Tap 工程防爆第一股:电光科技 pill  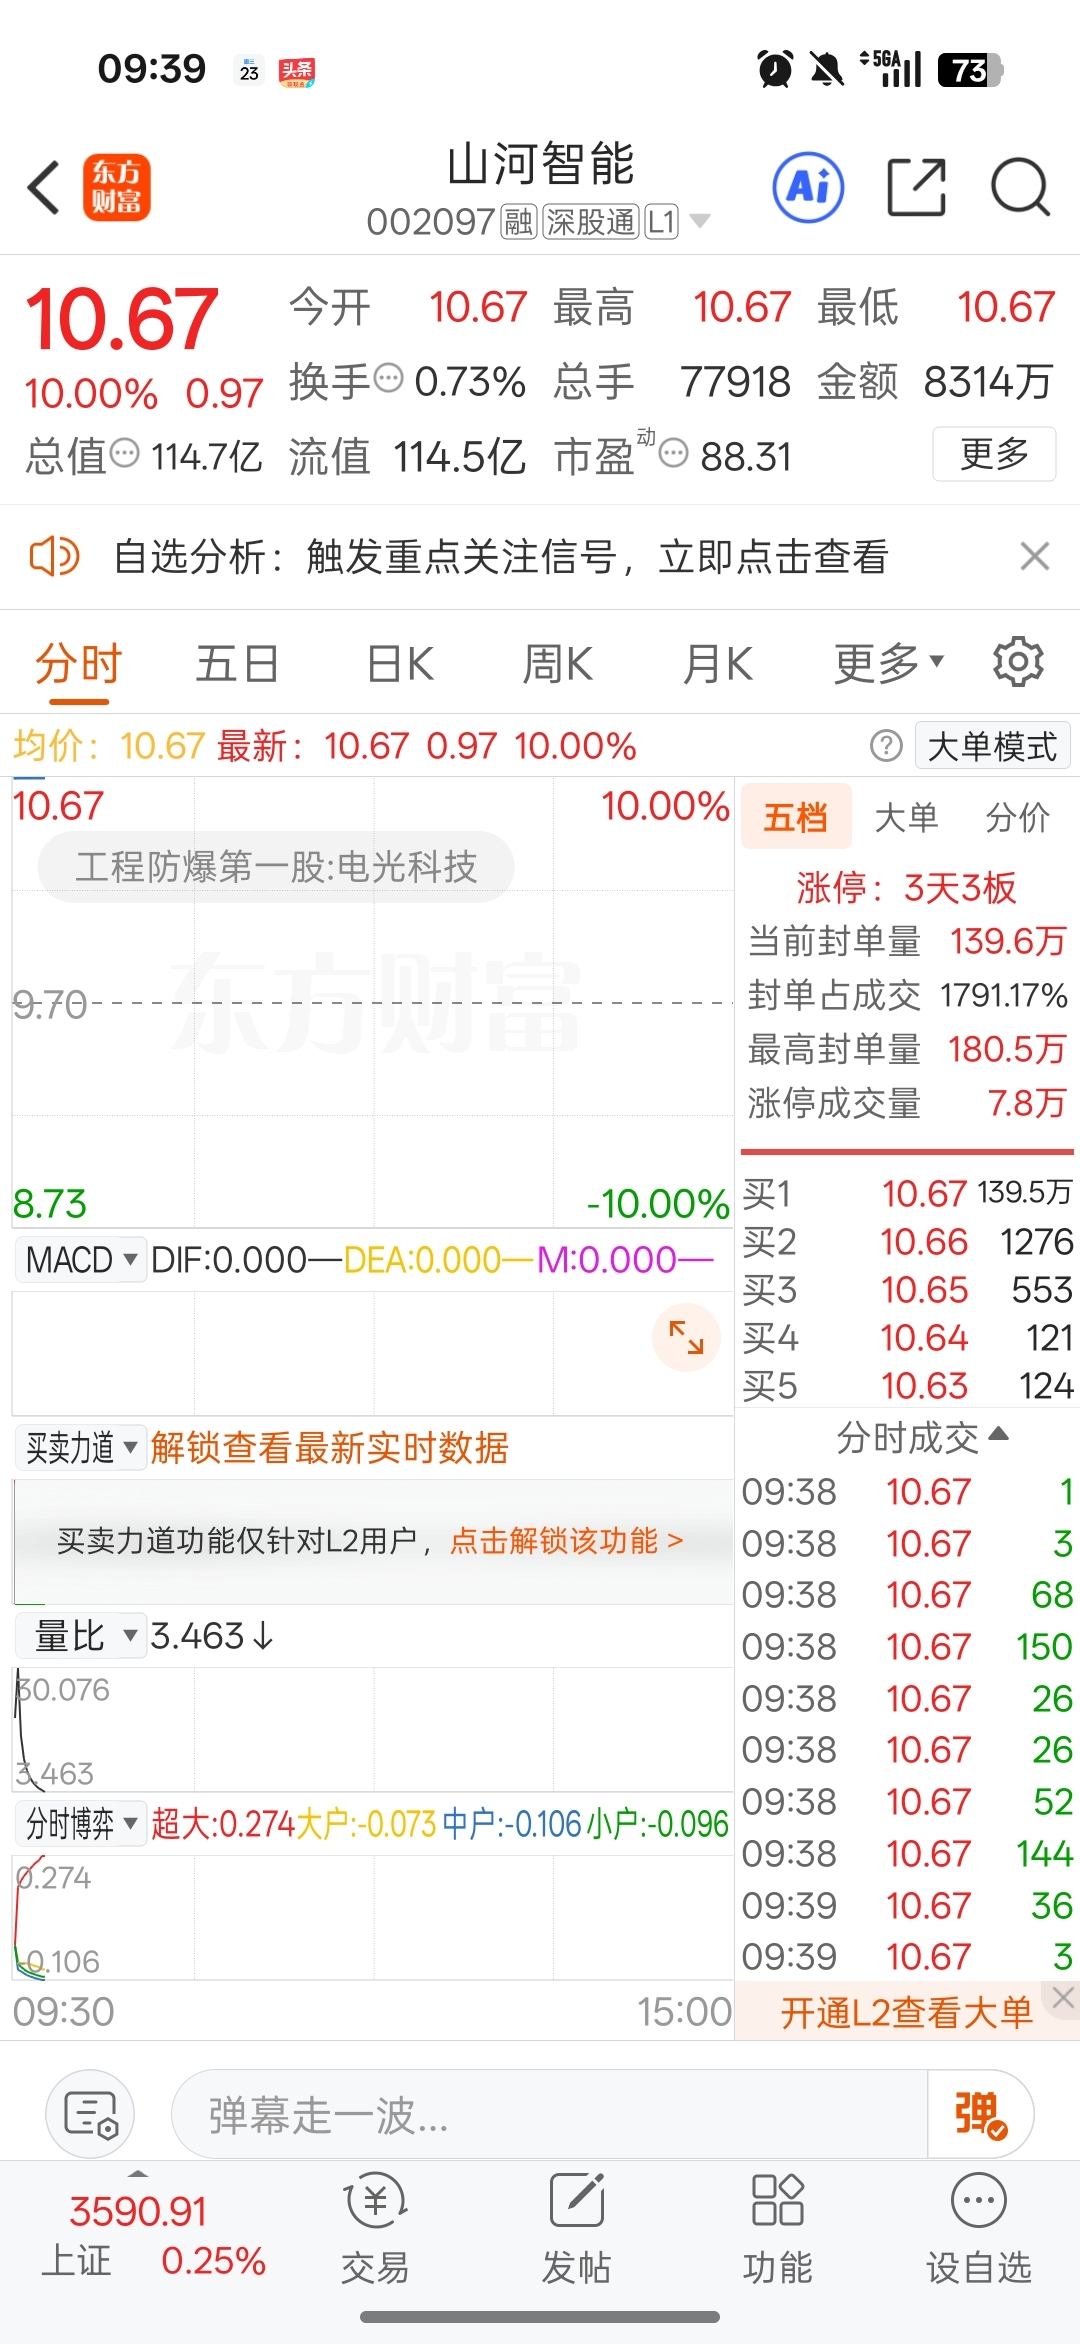[276, 866]
